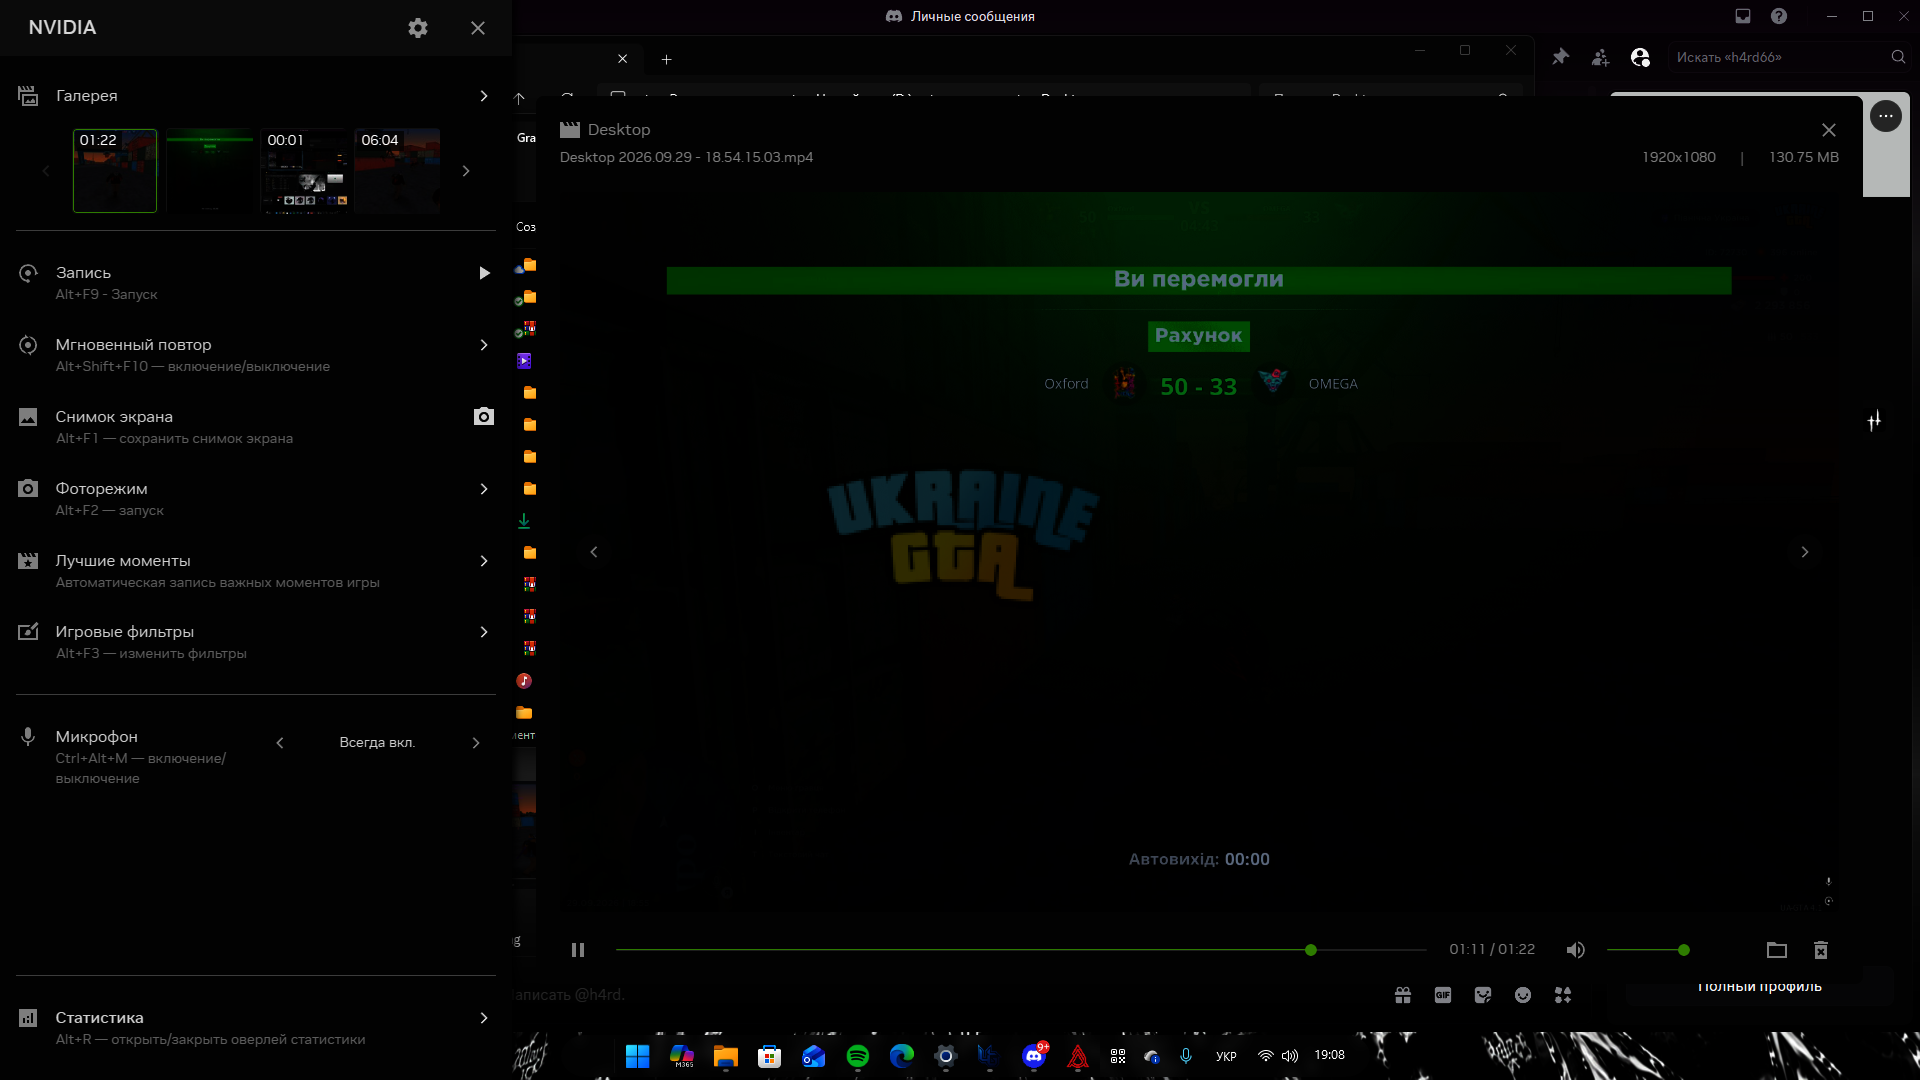Mute the video with the speaker icon
1920x1080 pixels.
pyautogui.click(x=1575, y=950)
